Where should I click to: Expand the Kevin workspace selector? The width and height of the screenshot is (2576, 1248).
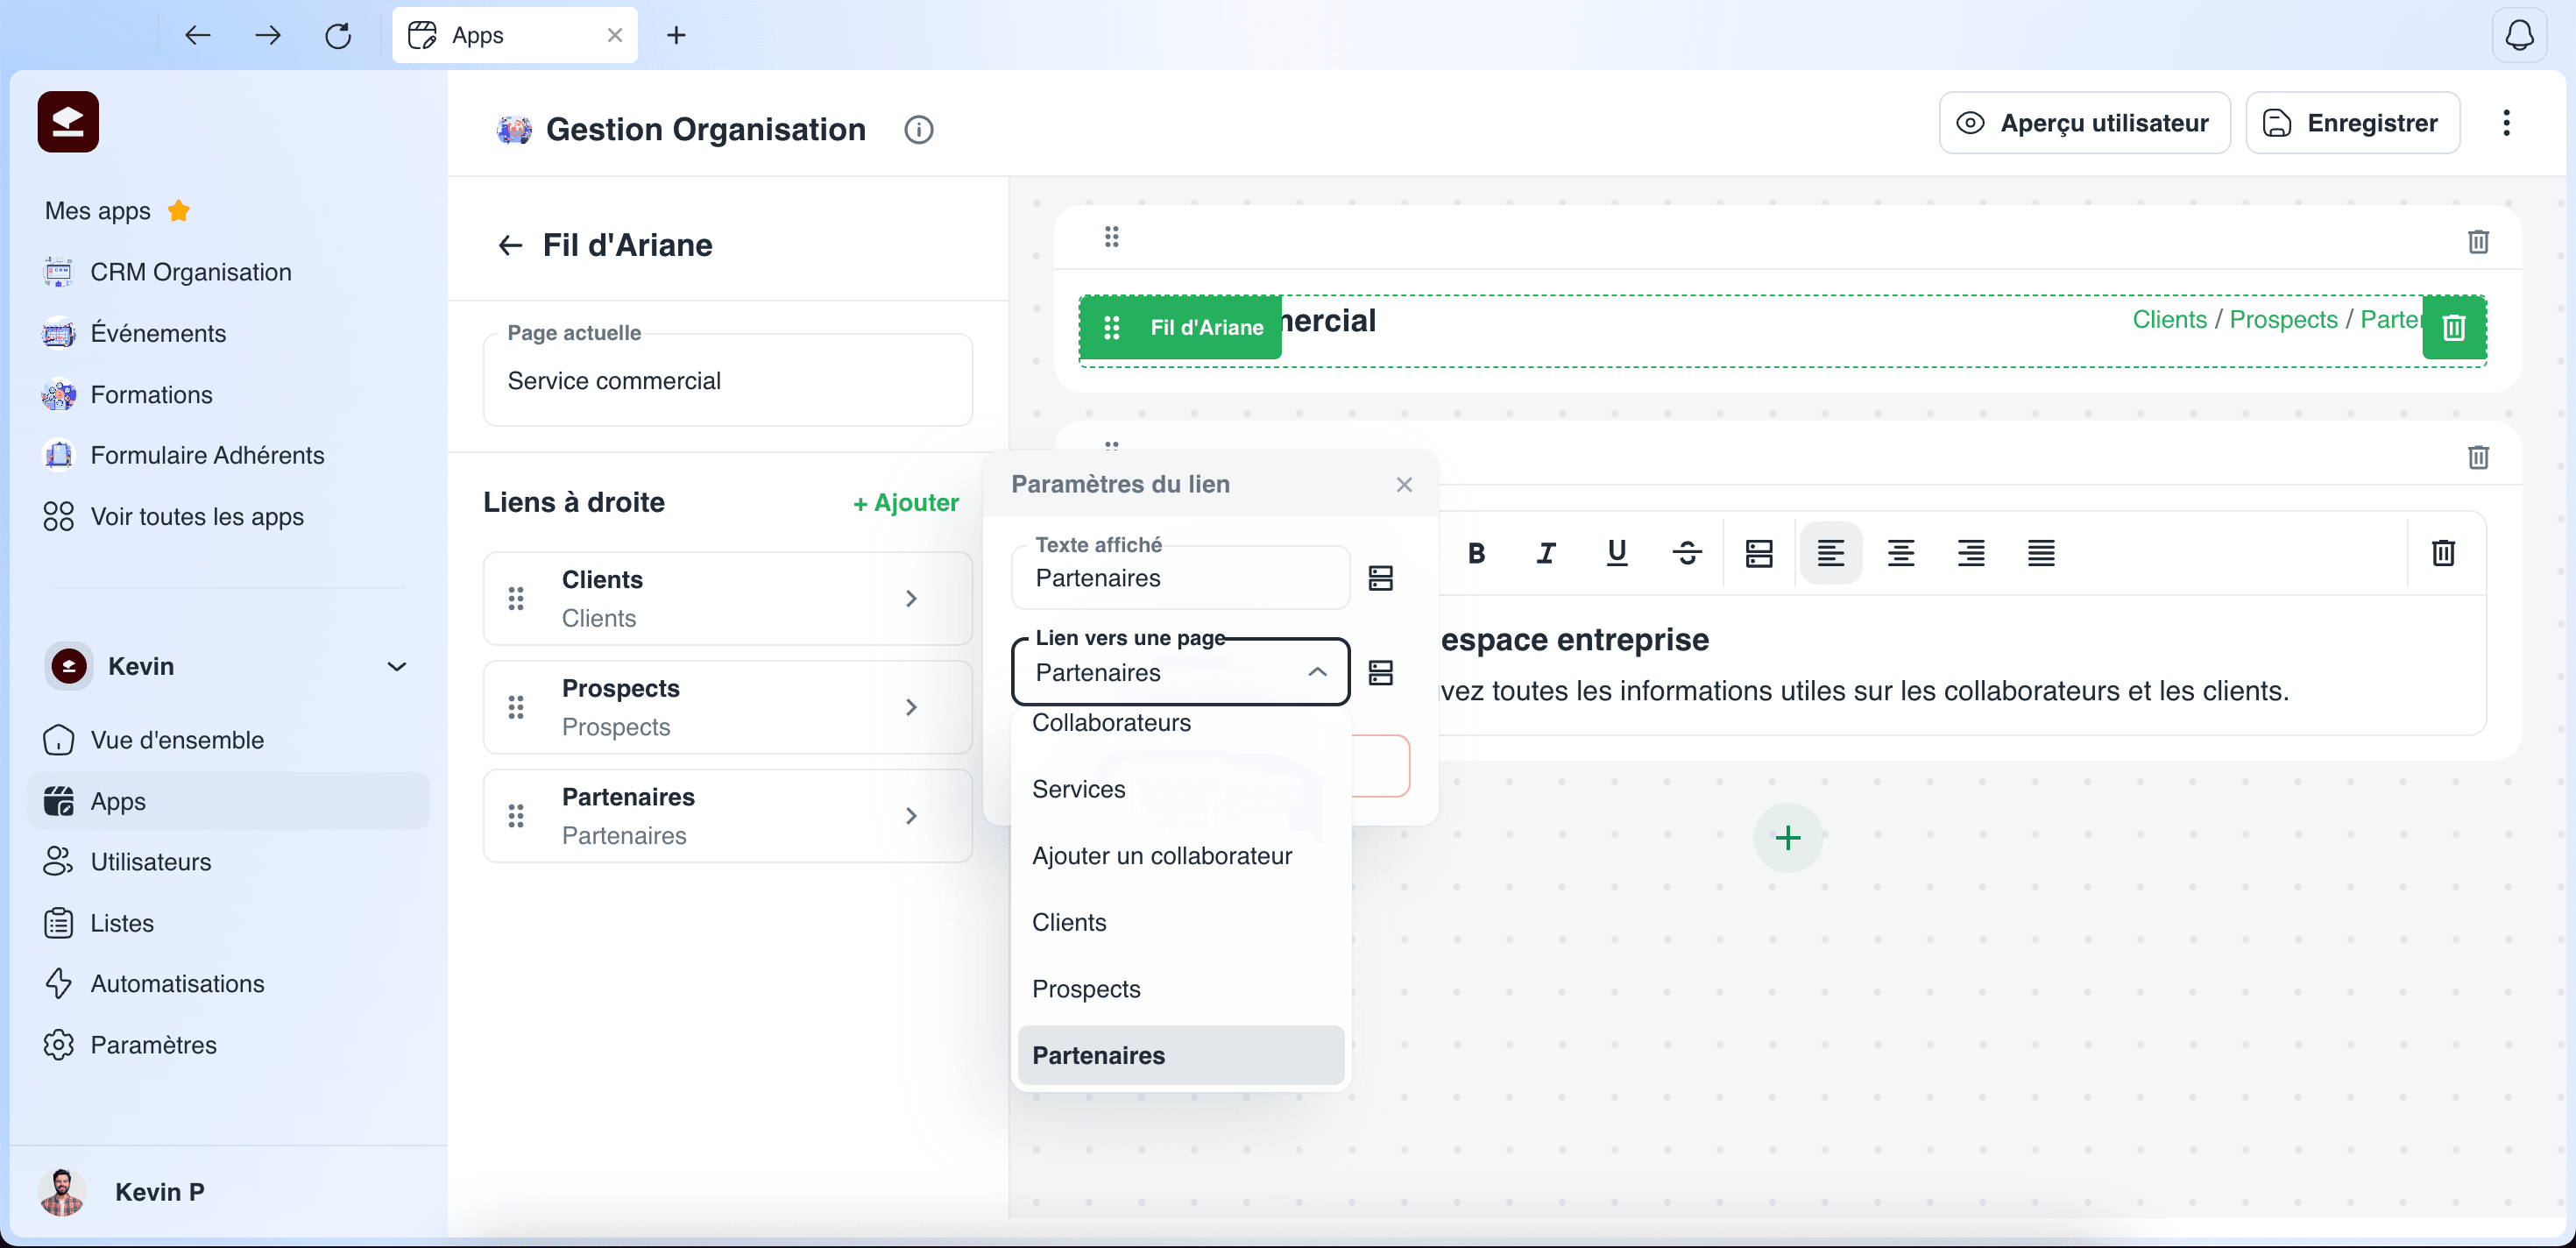coord(396,666)
